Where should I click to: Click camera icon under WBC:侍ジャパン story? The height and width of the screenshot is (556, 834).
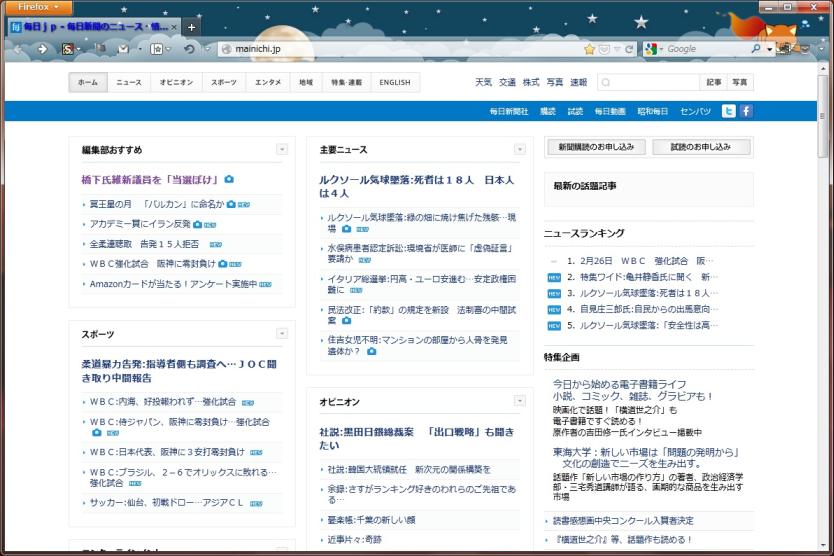(x=96, y=433)
